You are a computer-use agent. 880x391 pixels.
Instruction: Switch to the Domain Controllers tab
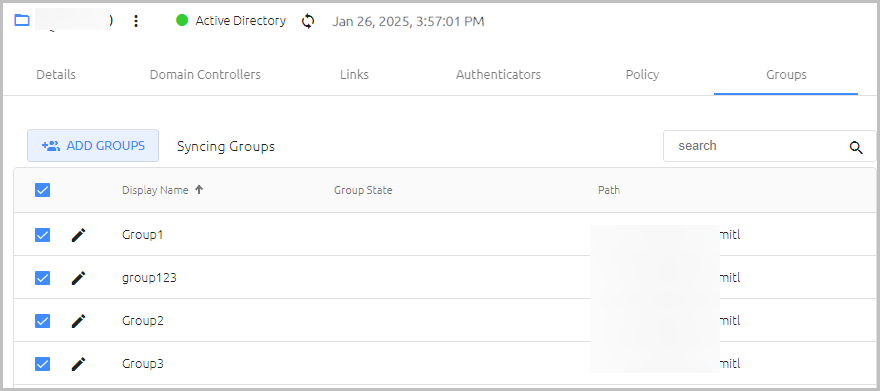[205, 75]
